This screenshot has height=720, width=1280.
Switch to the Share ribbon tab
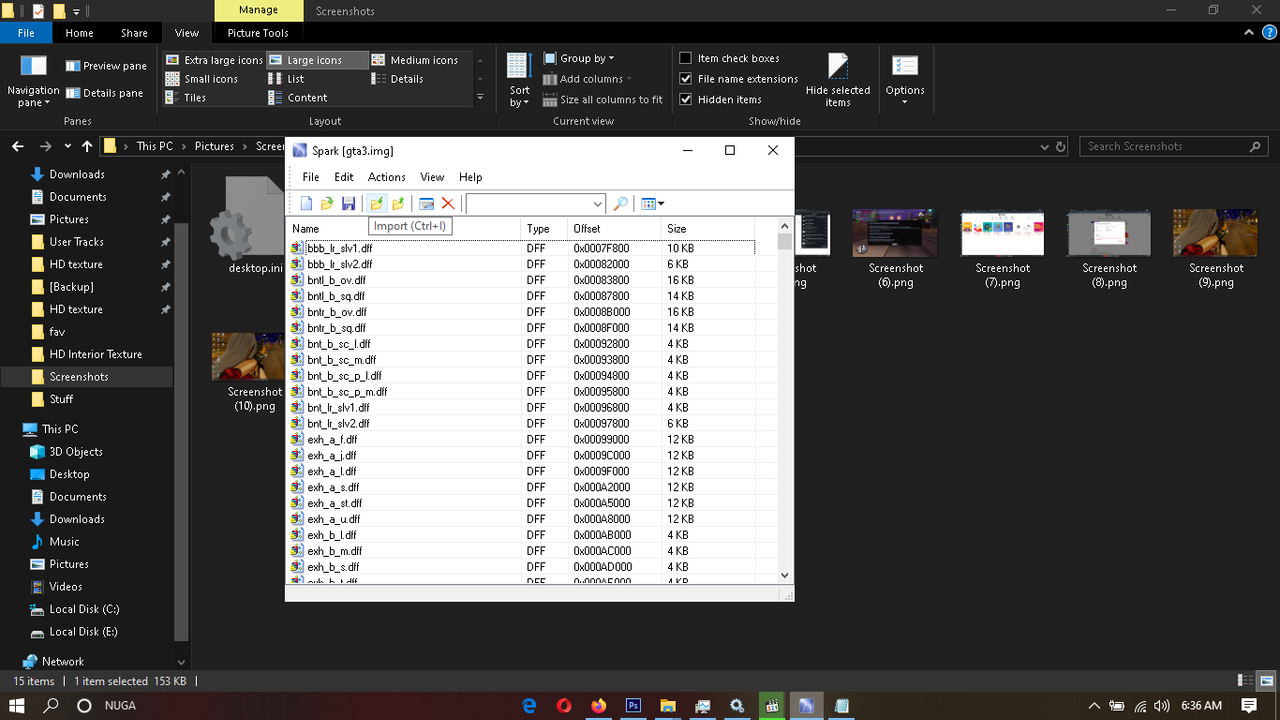coord(134,33)
